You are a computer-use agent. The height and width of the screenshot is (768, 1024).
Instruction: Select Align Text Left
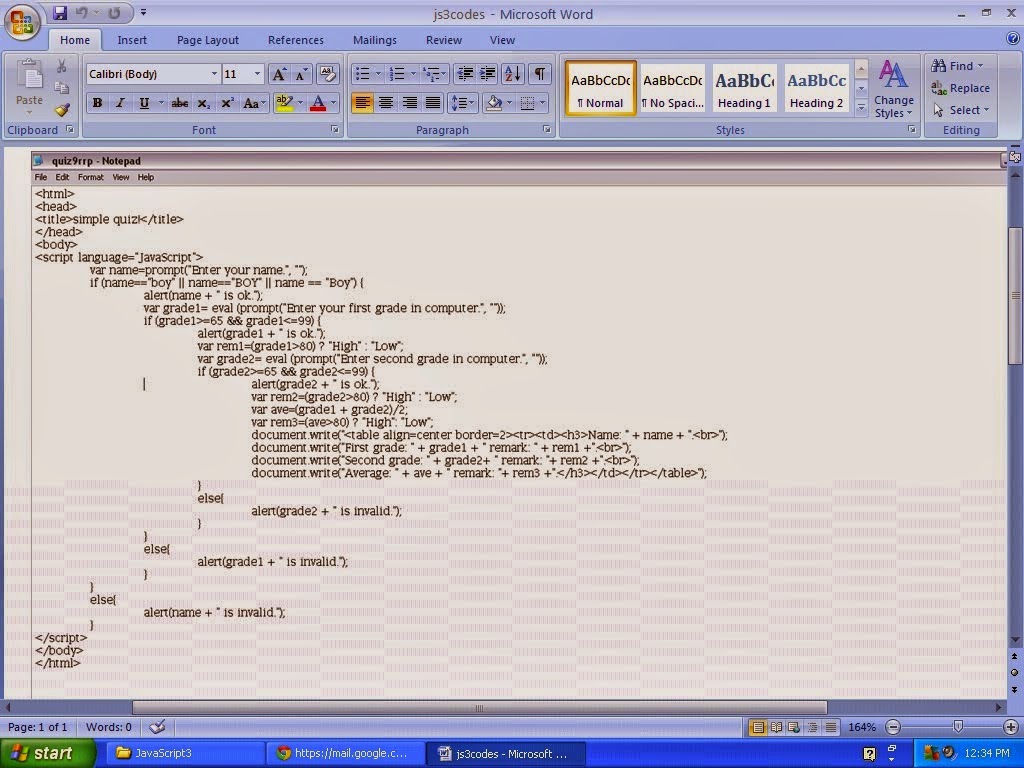362,103
